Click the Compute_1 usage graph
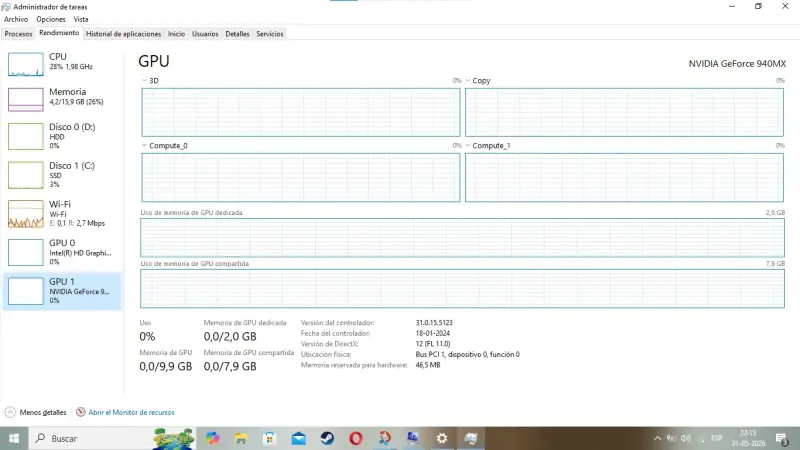The image size is (800, 450). pos(624,178)
